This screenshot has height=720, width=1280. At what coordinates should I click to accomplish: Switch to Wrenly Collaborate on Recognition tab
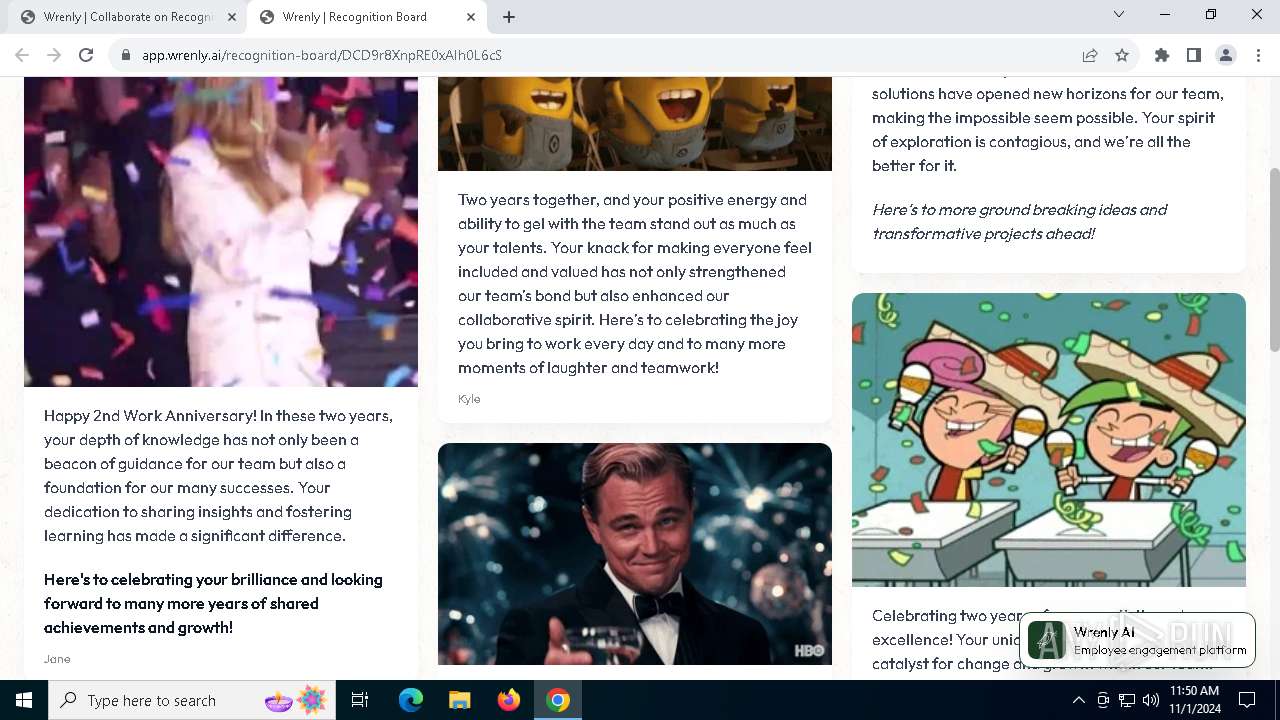coord(128,17)
